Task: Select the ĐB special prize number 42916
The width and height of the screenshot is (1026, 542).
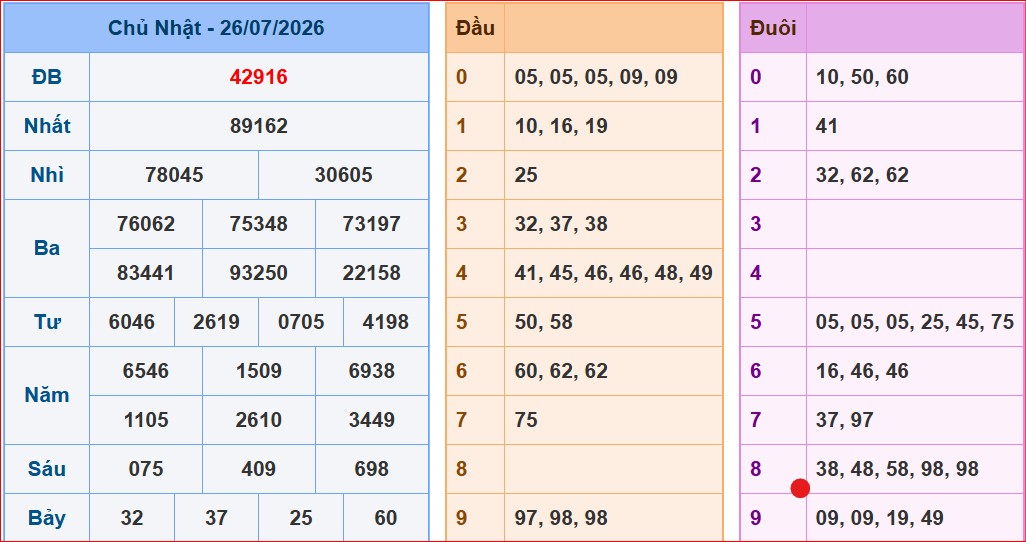Action: pyautogui.click(x=258, y=77)
